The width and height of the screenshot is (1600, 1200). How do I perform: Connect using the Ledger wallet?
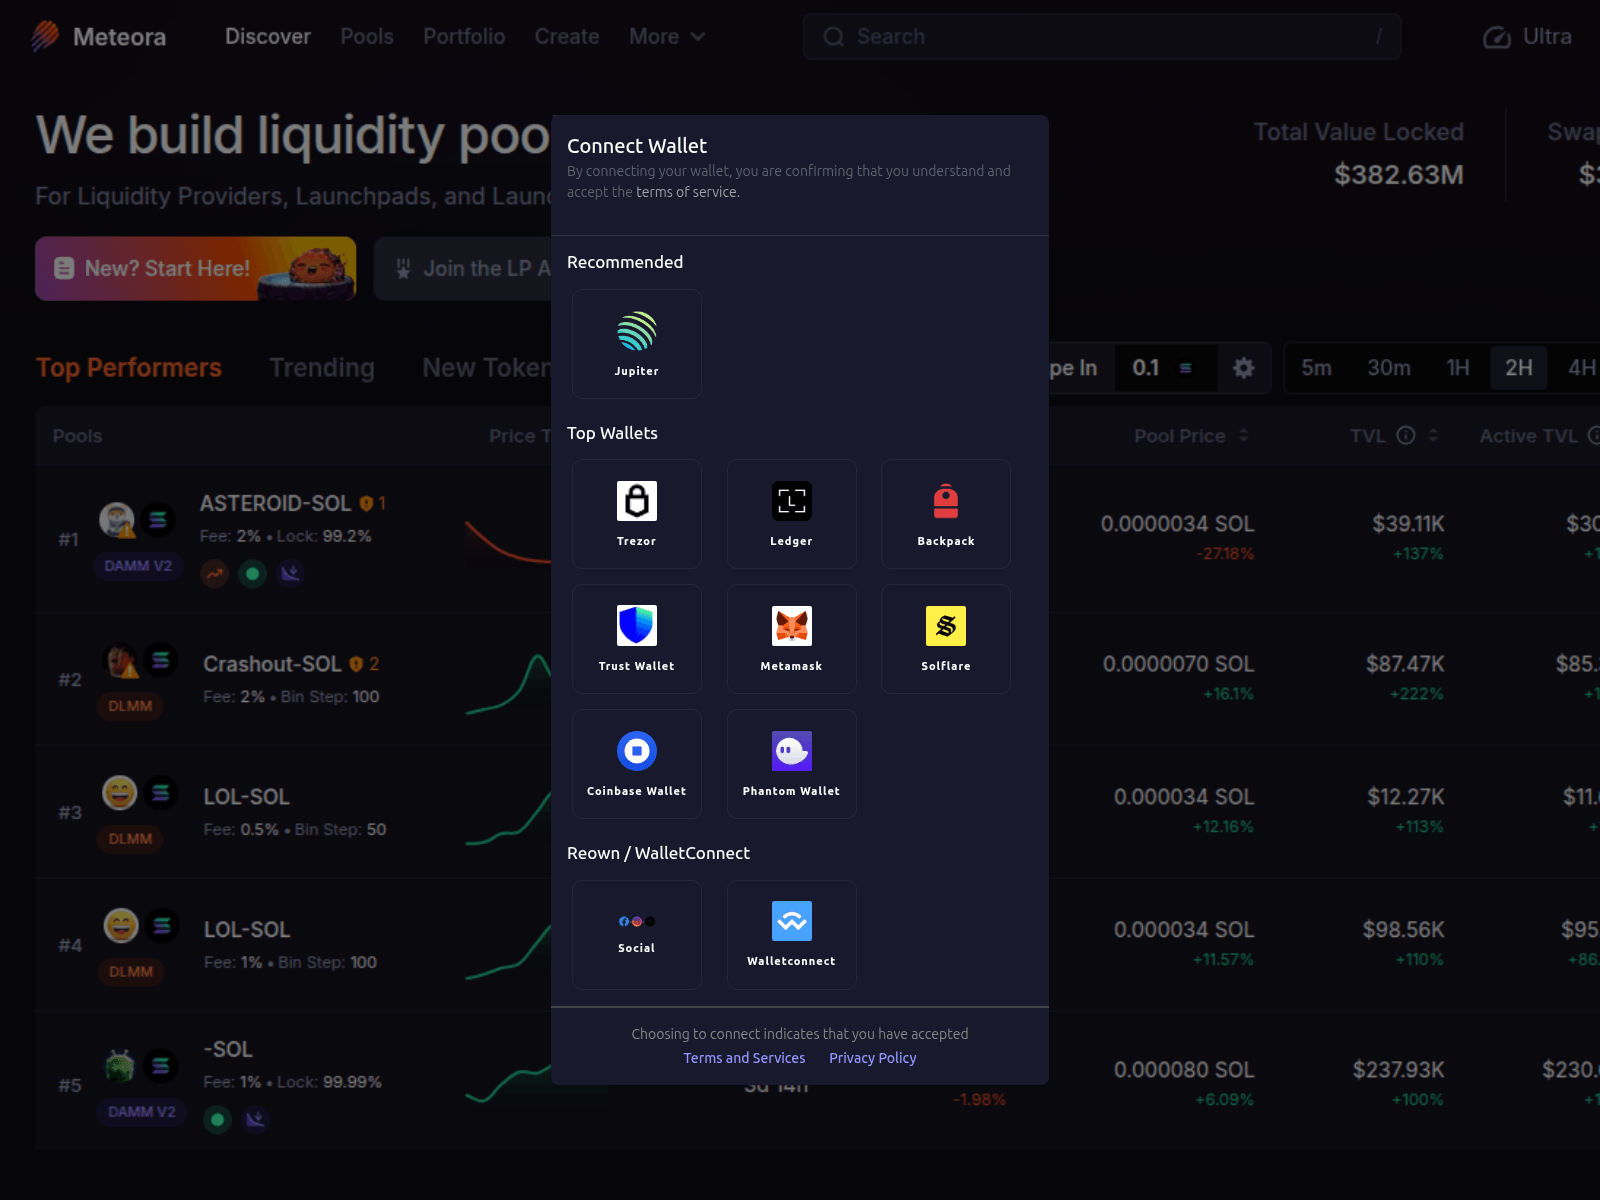pyautogui.click(x=792, y=514)
